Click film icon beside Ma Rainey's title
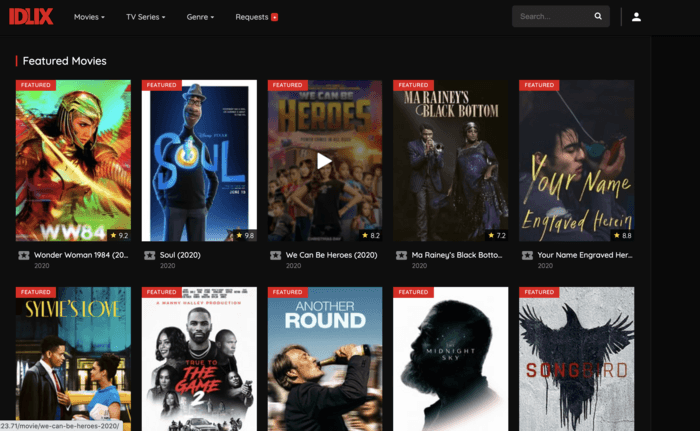This screenshot has height=431, width=700. click(401, 255)
